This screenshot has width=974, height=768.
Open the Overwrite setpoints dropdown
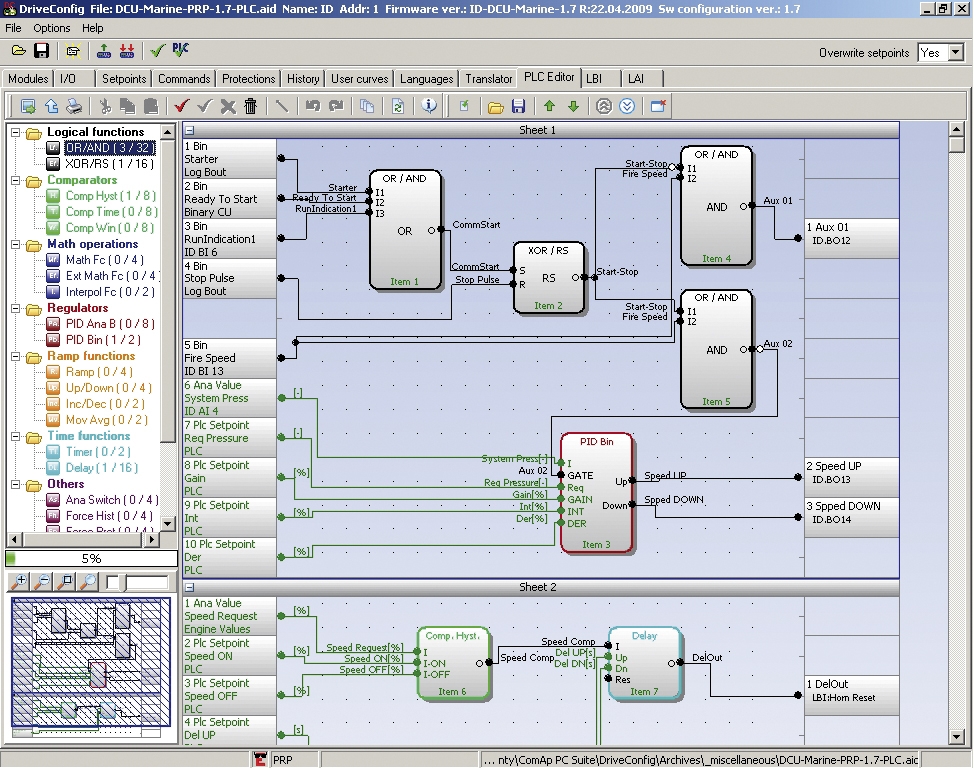pyautogui.click(x=955, y=52)
